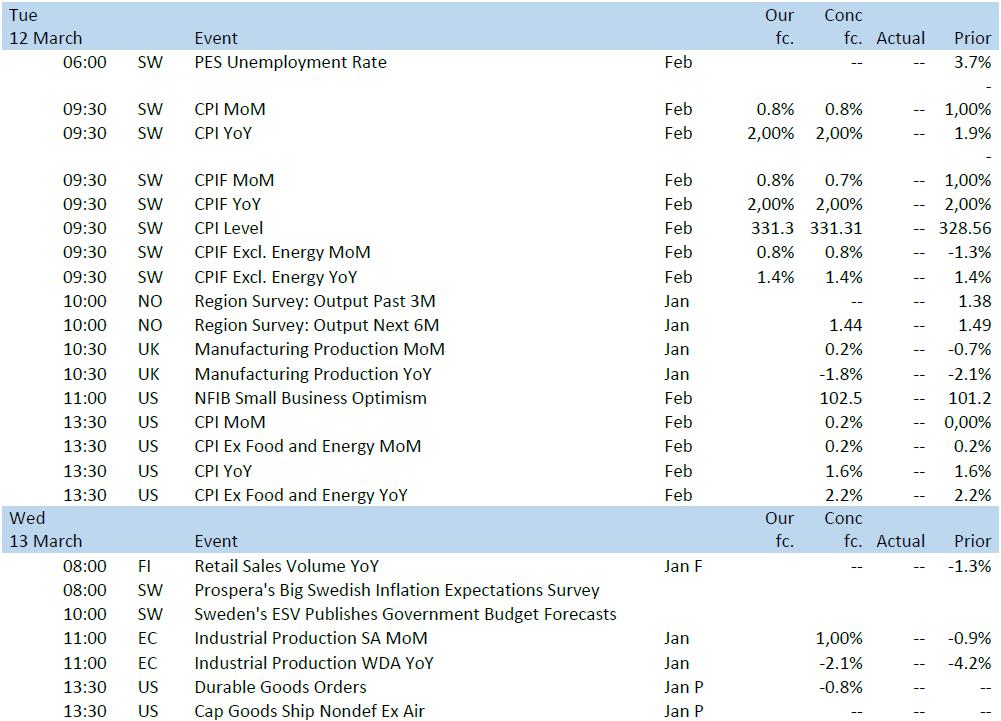Select Industrial Production SA MoM event
Screen dimensions: 1001x721
[x=311, y=639]
